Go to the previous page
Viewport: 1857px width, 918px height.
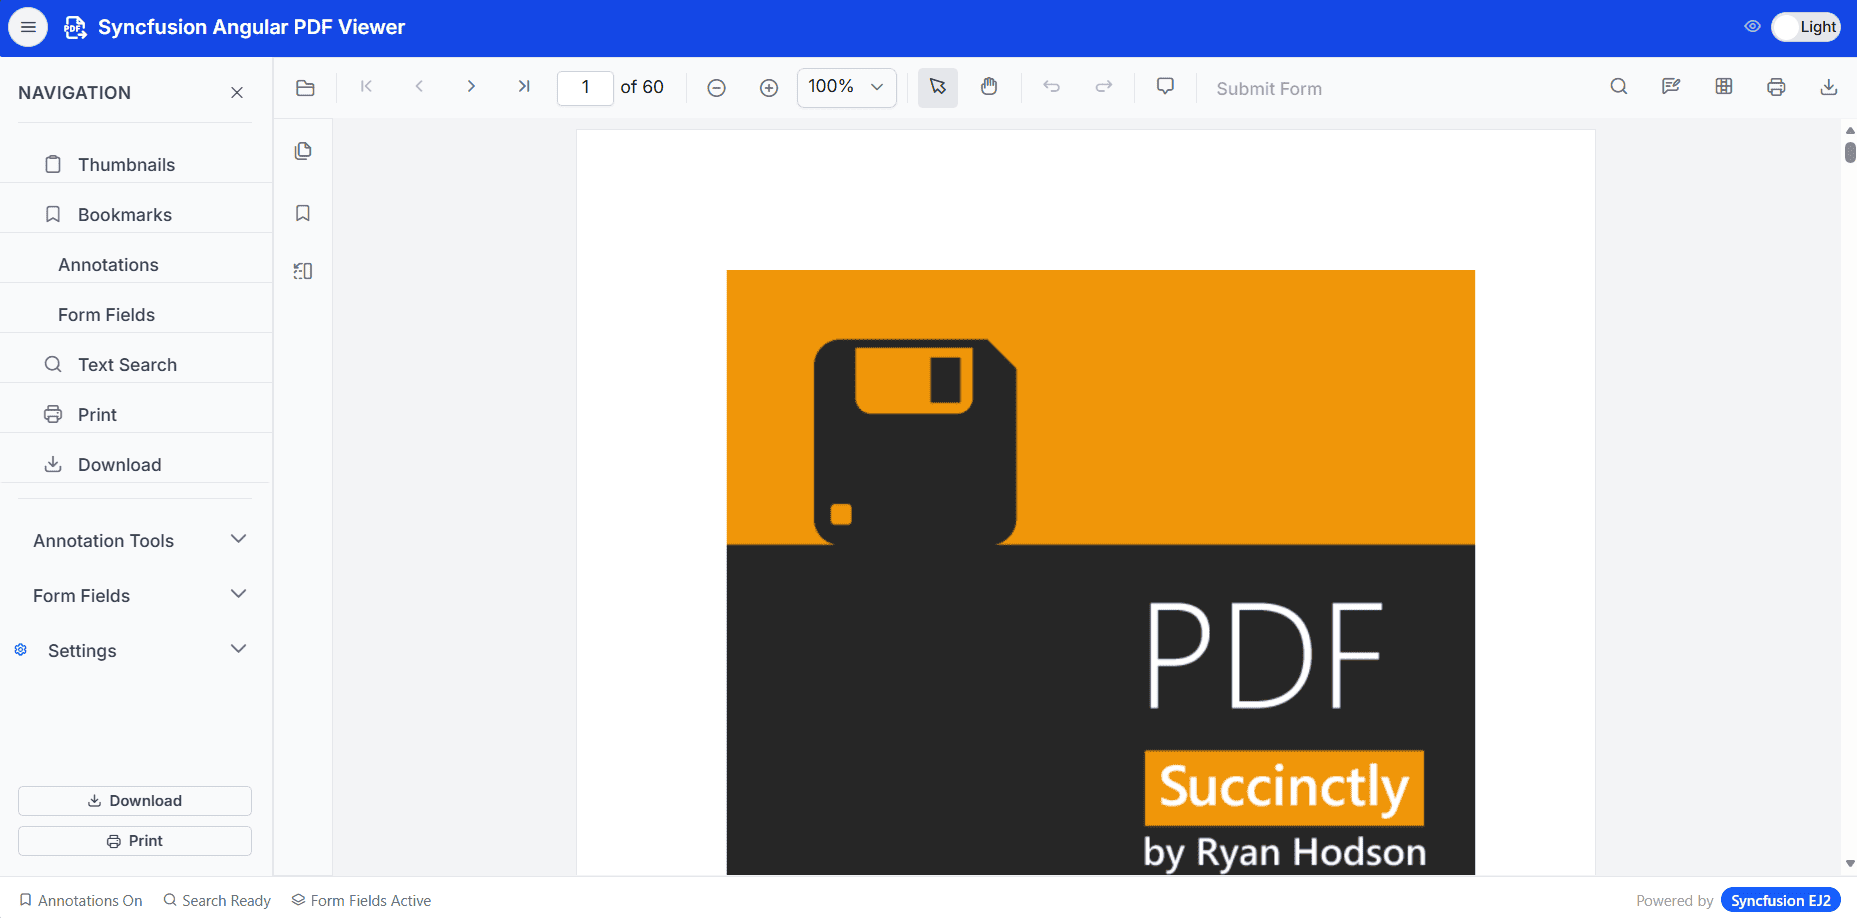coord(419,87)
